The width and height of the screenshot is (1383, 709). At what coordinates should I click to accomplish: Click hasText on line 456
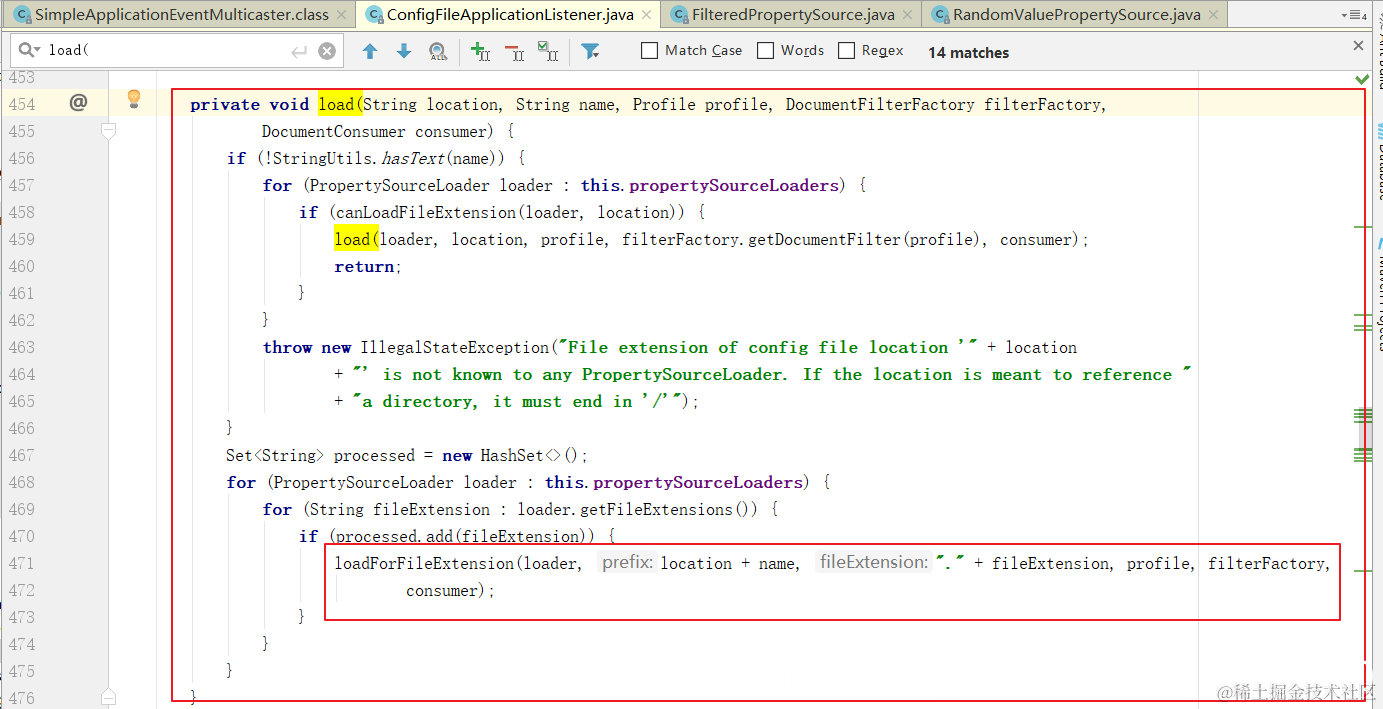click(412, 158)
